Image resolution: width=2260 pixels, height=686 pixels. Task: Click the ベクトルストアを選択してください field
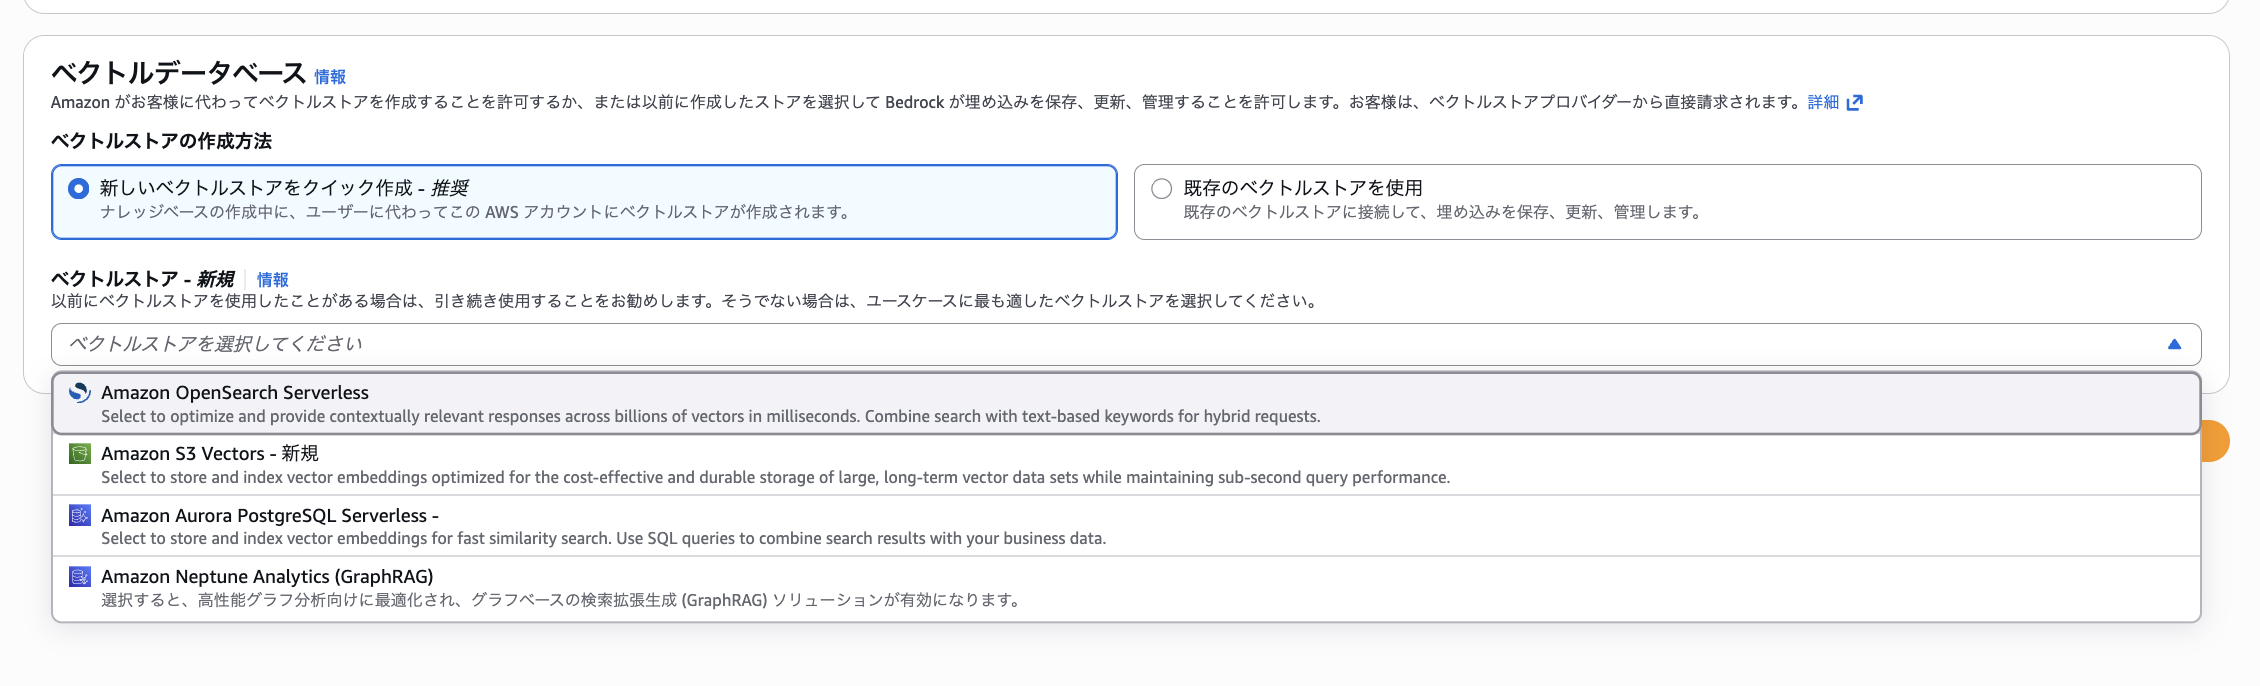(1126, 344)
